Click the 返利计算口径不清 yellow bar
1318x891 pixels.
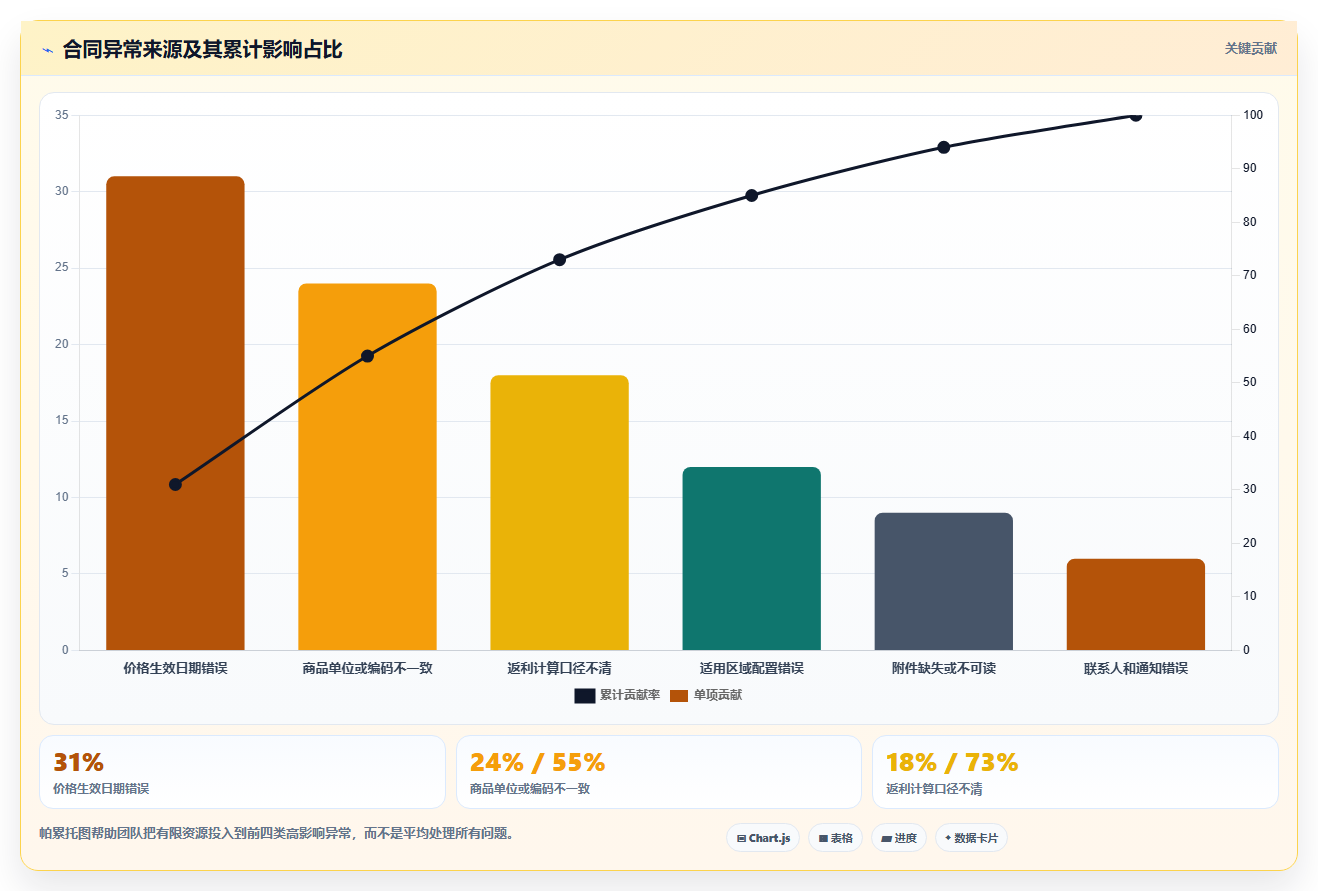click(559, 512)
